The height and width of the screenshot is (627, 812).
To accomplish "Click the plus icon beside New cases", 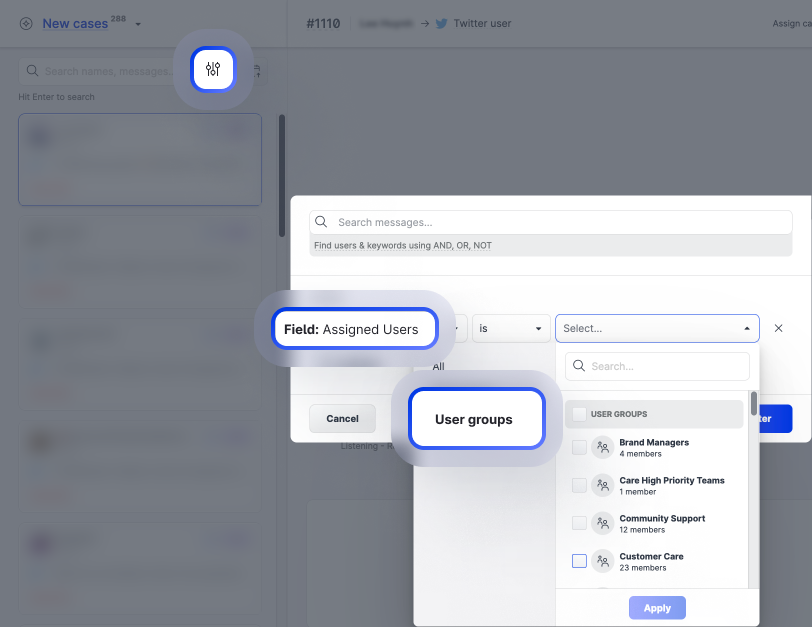I will [26, 24].
